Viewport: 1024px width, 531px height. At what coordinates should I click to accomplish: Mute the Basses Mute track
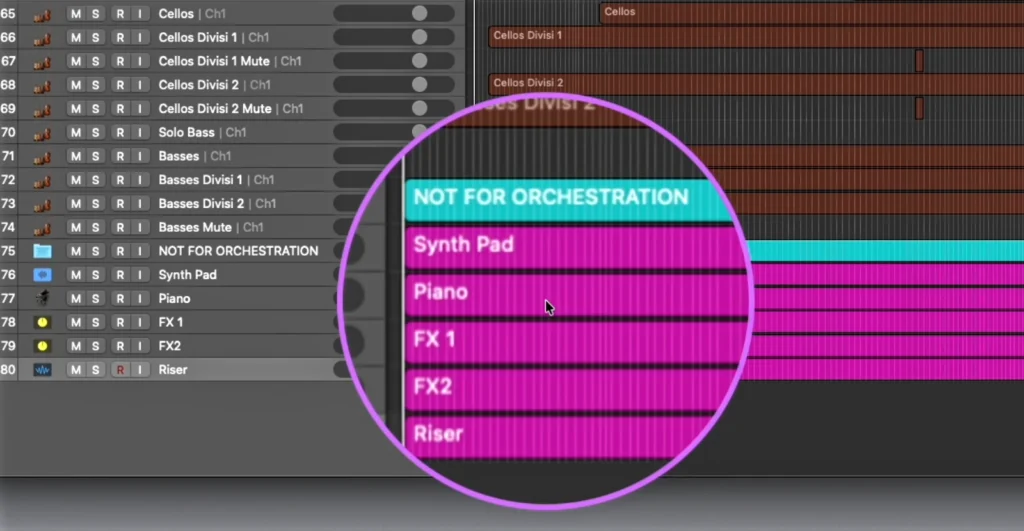[76, 227]
